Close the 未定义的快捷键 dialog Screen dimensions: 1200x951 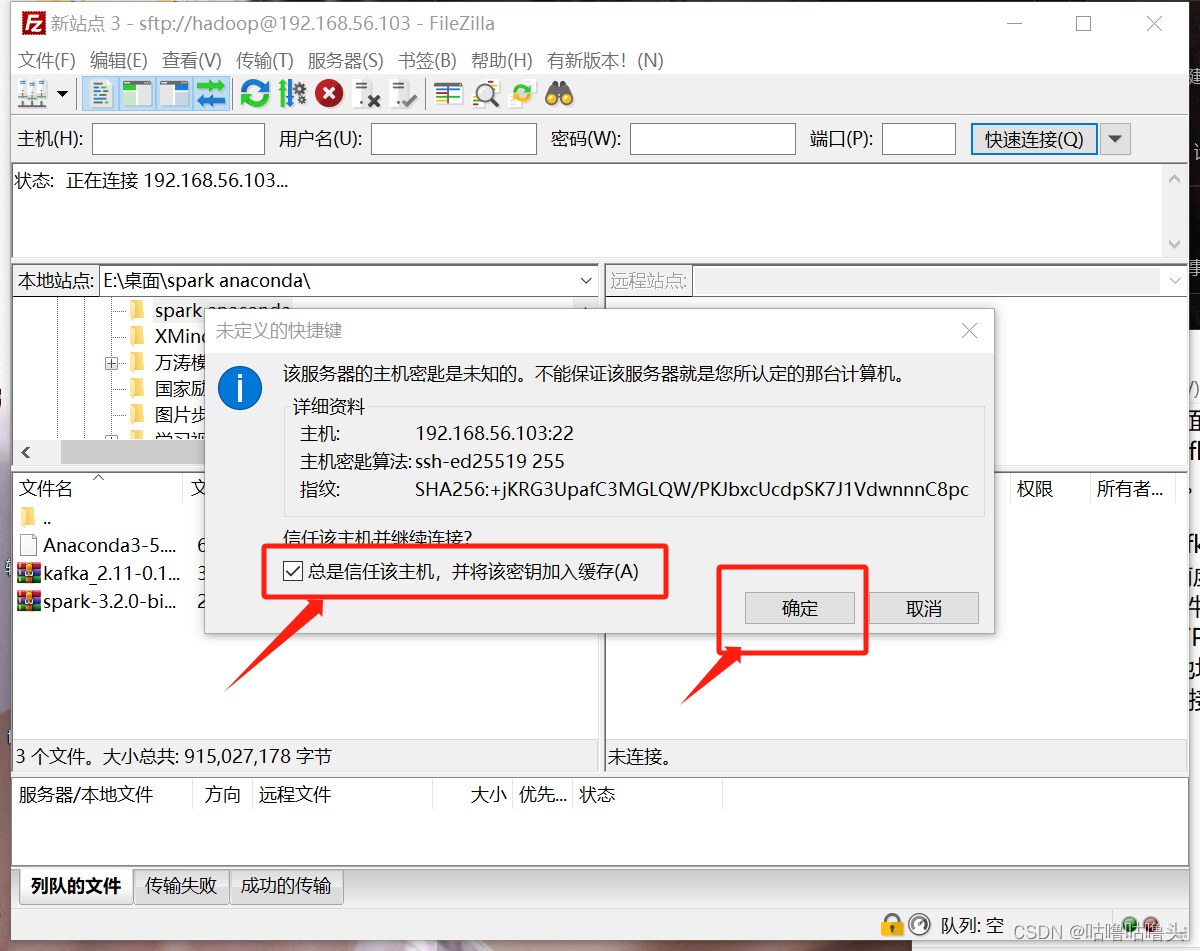[969, 331]
